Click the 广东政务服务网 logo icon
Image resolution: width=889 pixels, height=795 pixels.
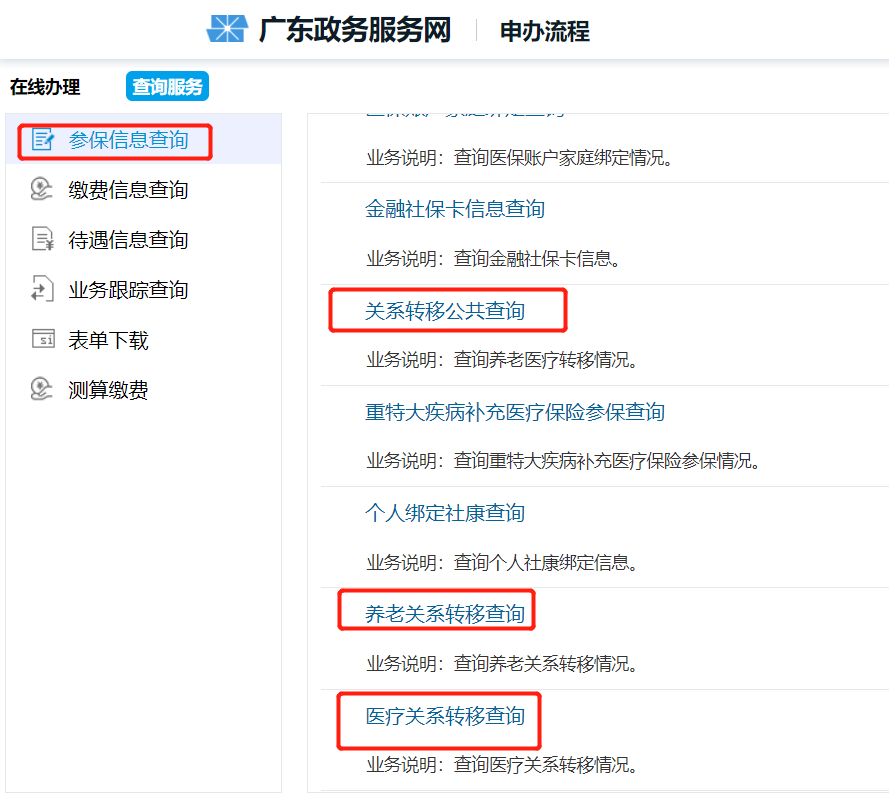click(x=226, y=30)
